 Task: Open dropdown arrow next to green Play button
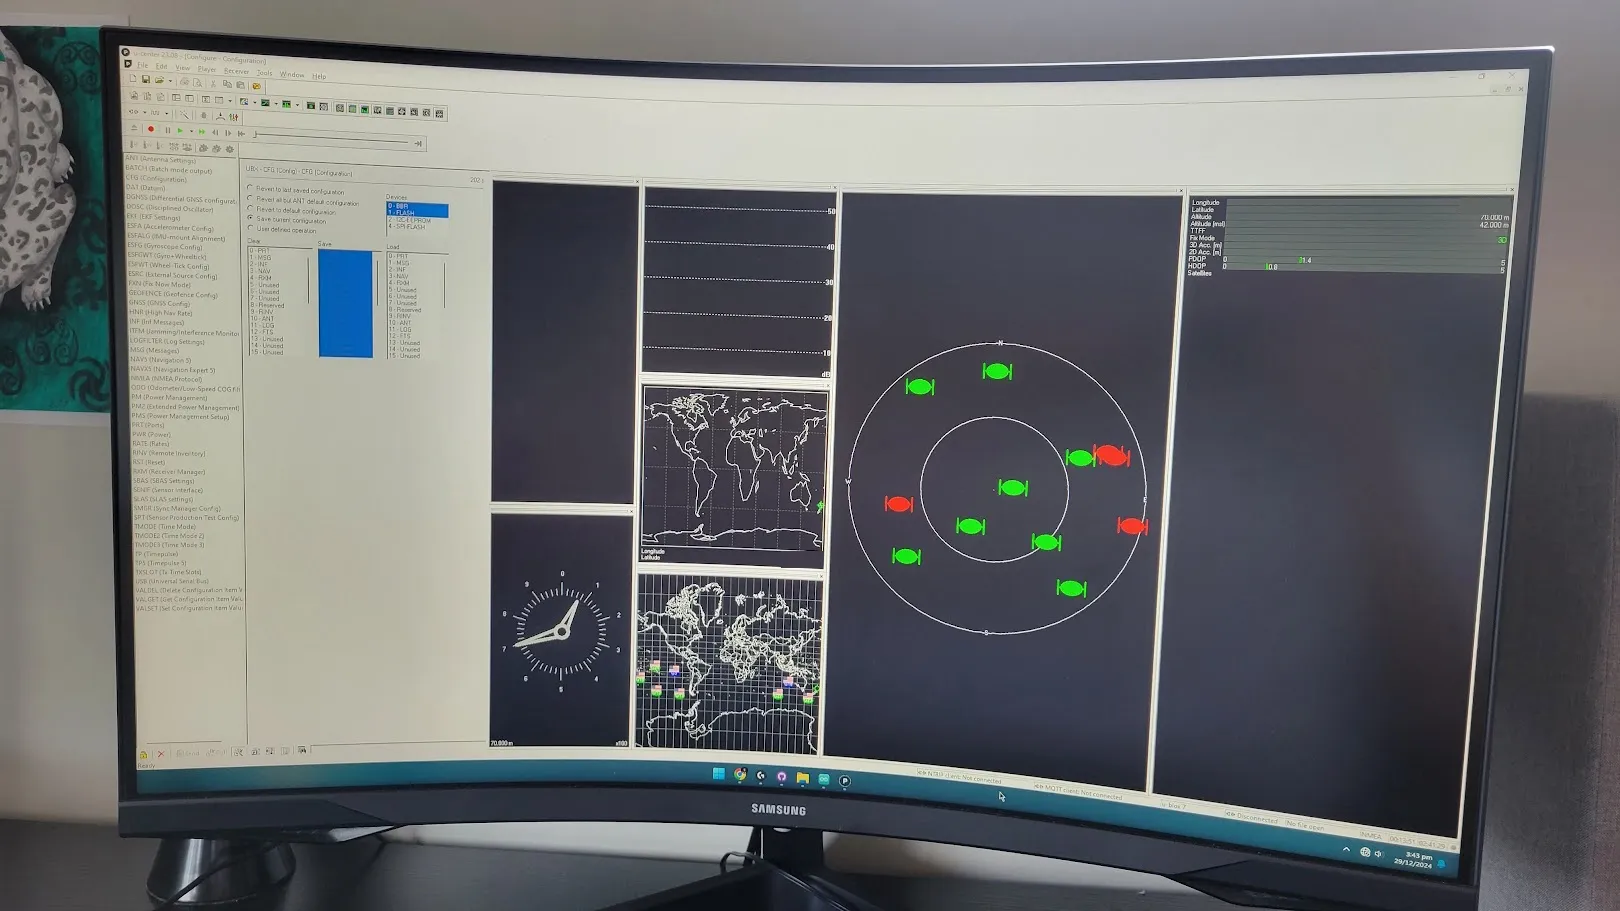[x=191, y=131]
